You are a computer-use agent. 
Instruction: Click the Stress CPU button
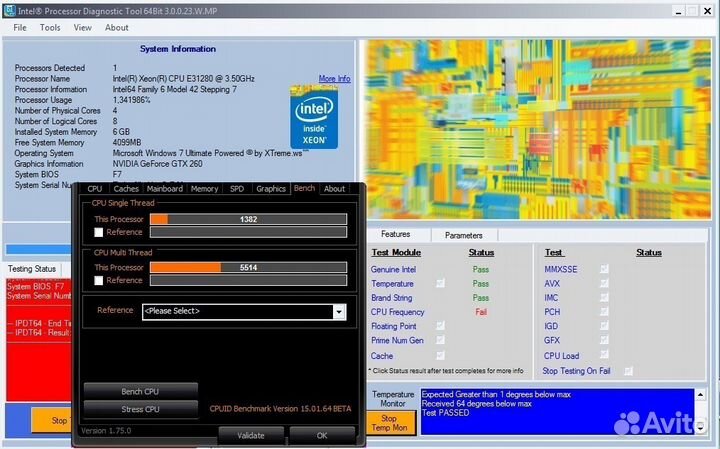[x=141, y=409]
